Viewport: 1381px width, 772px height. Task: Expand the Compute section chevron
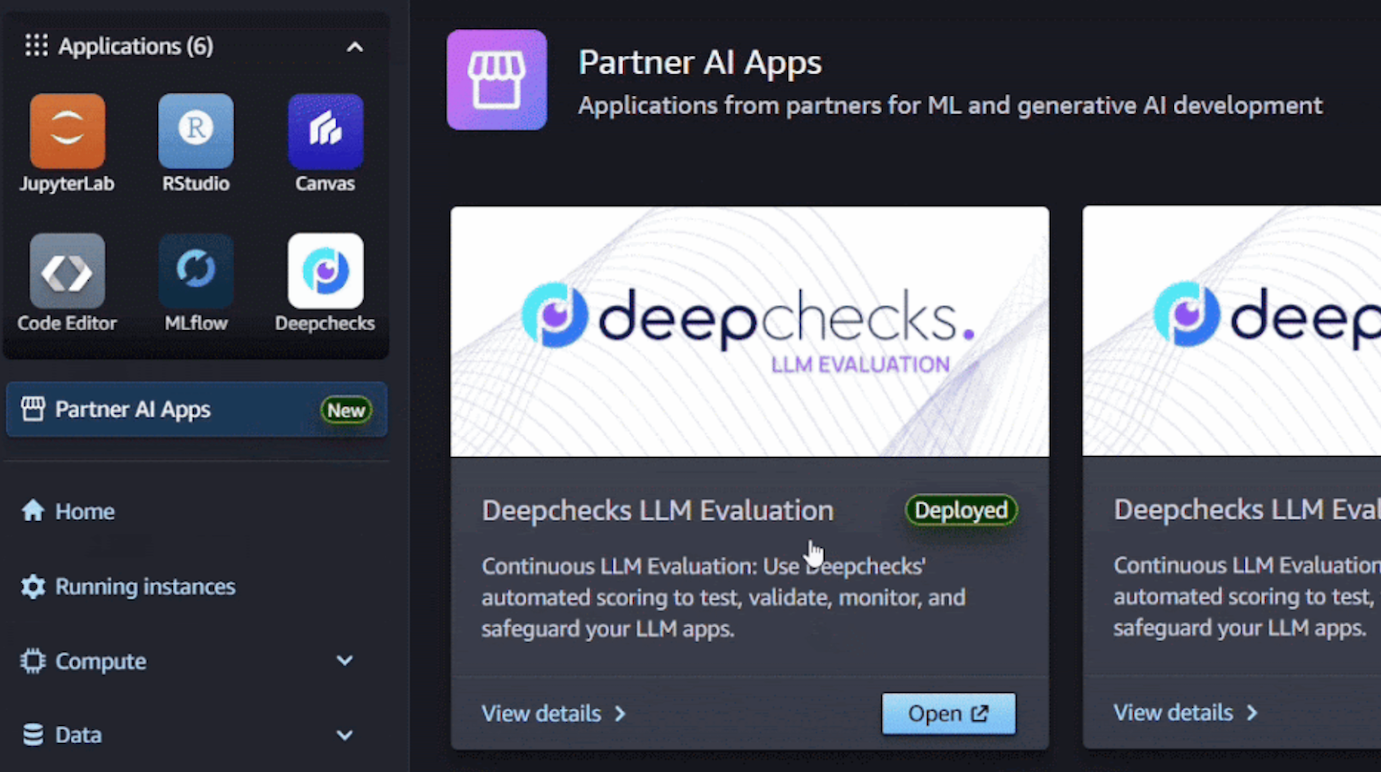pos(345,661)
